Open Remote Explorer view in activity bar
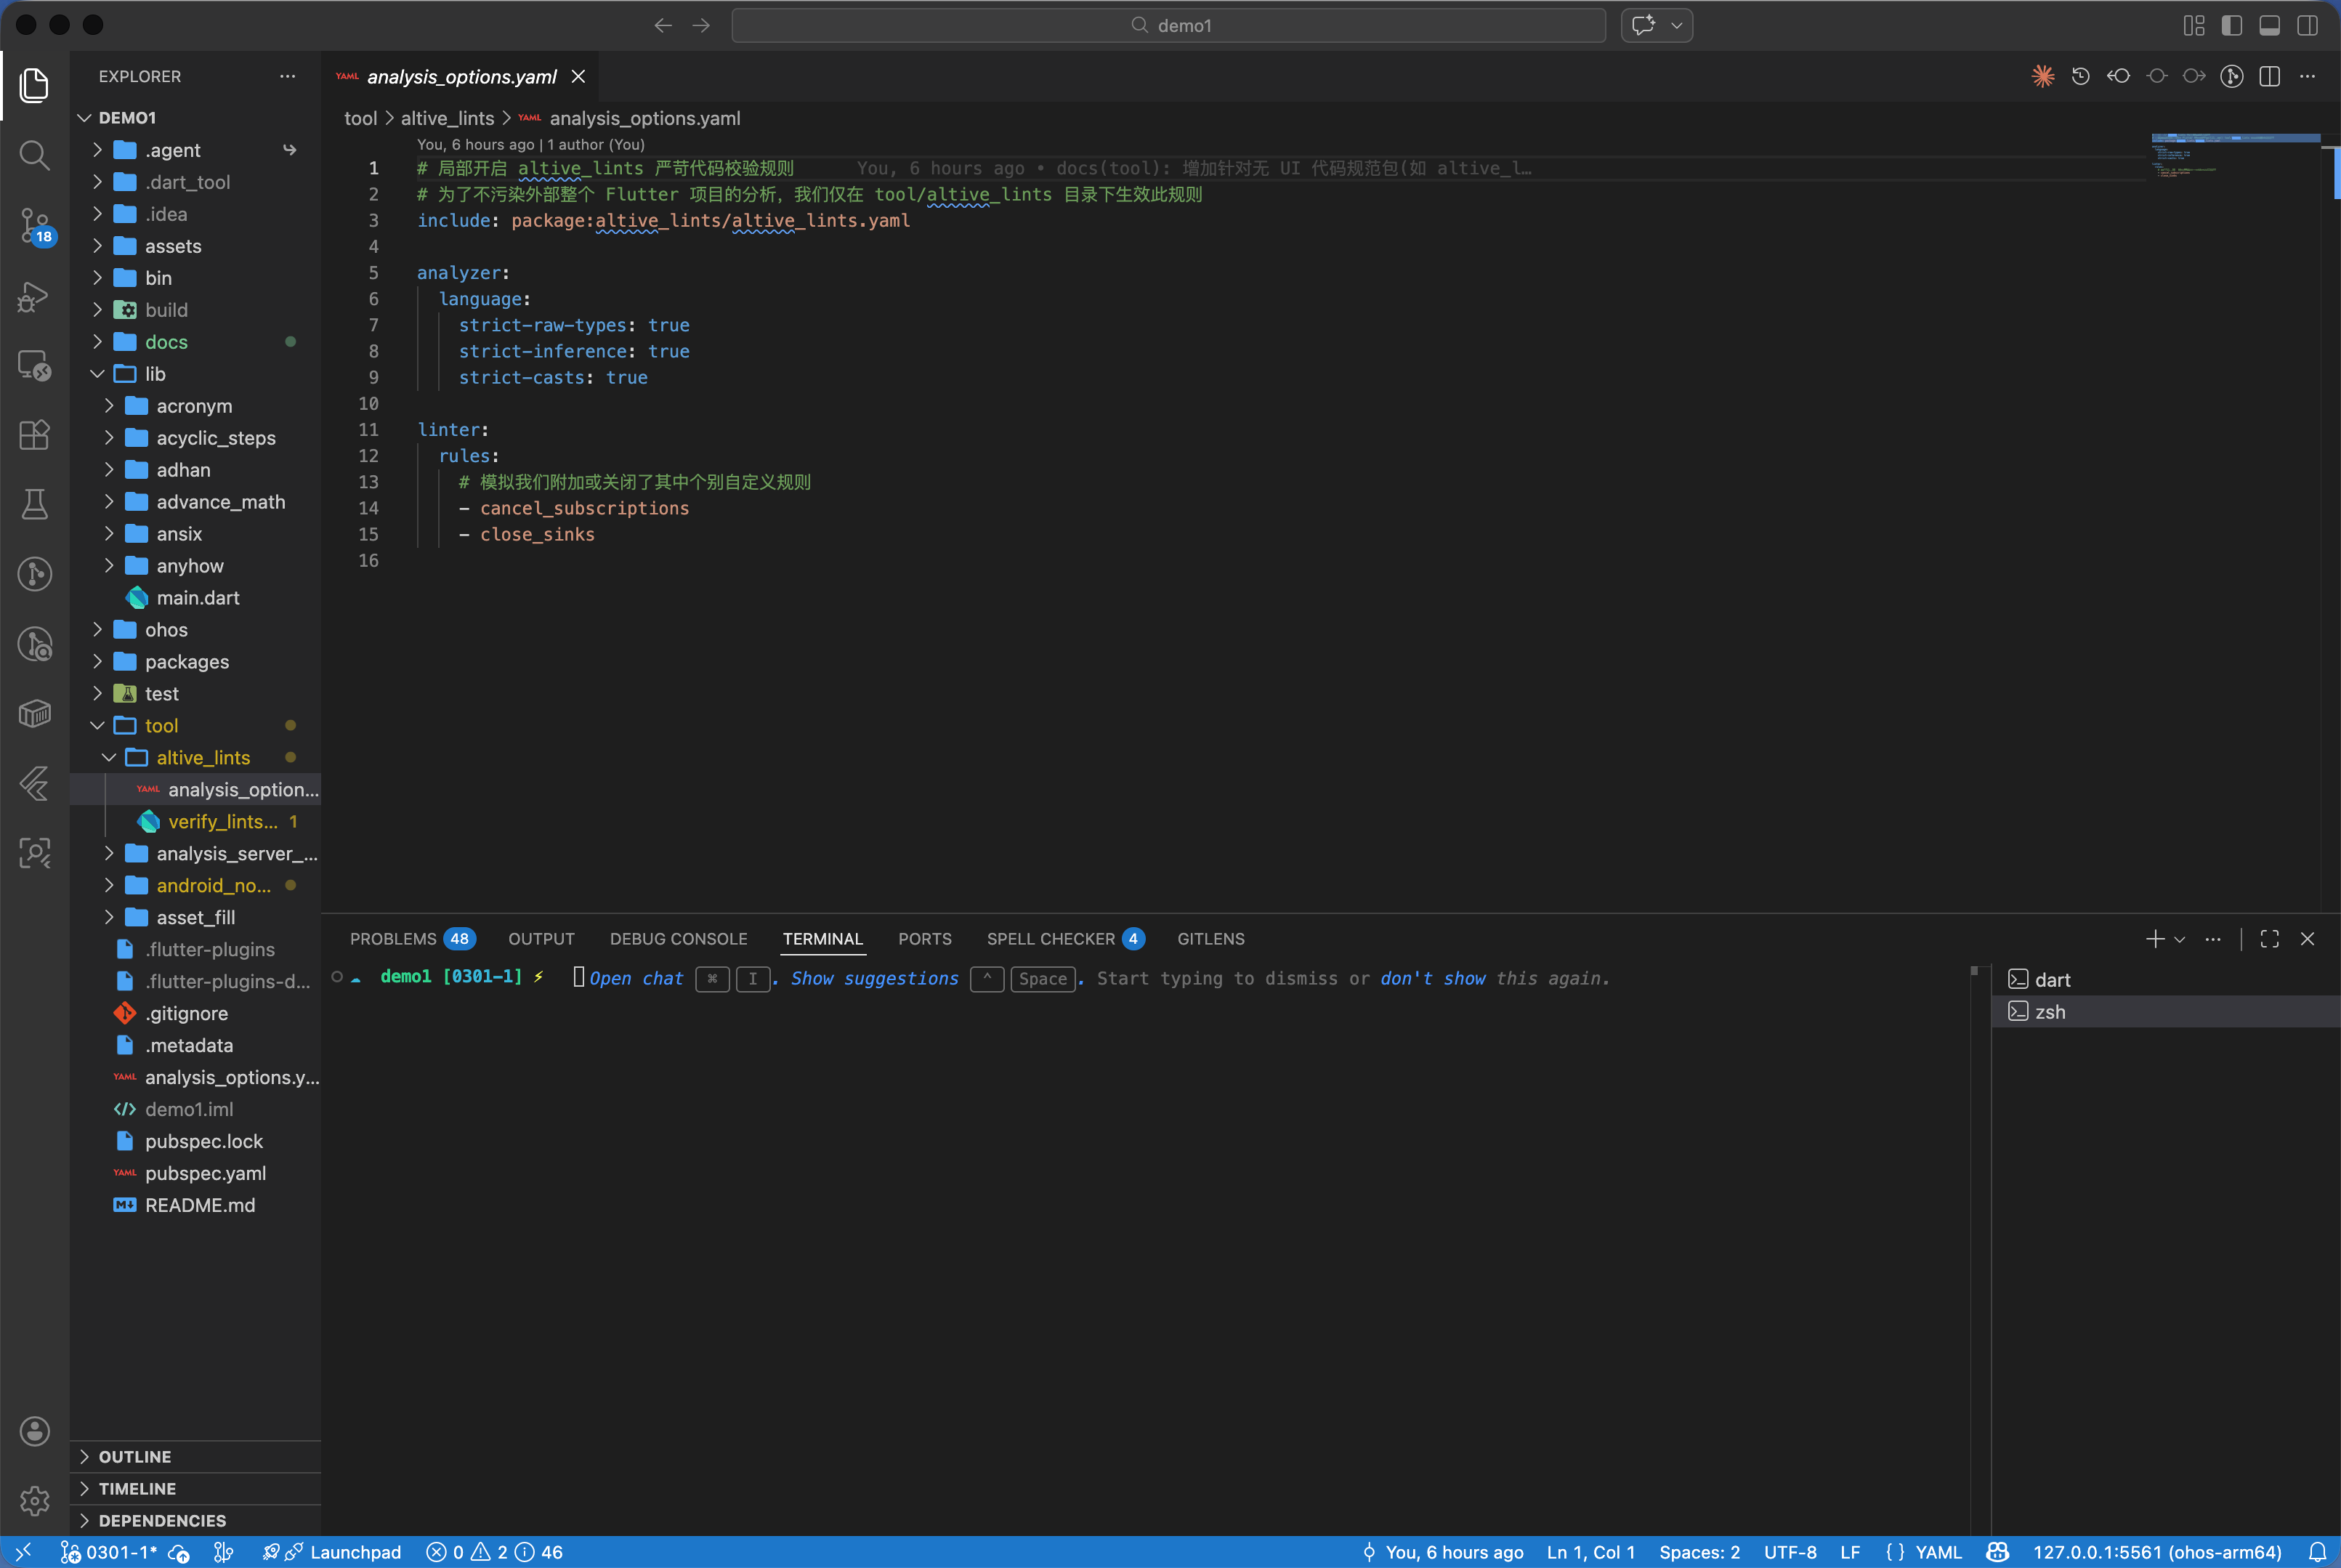Viewport: 2341px width, 1568px height. click(x=34, y=366)
